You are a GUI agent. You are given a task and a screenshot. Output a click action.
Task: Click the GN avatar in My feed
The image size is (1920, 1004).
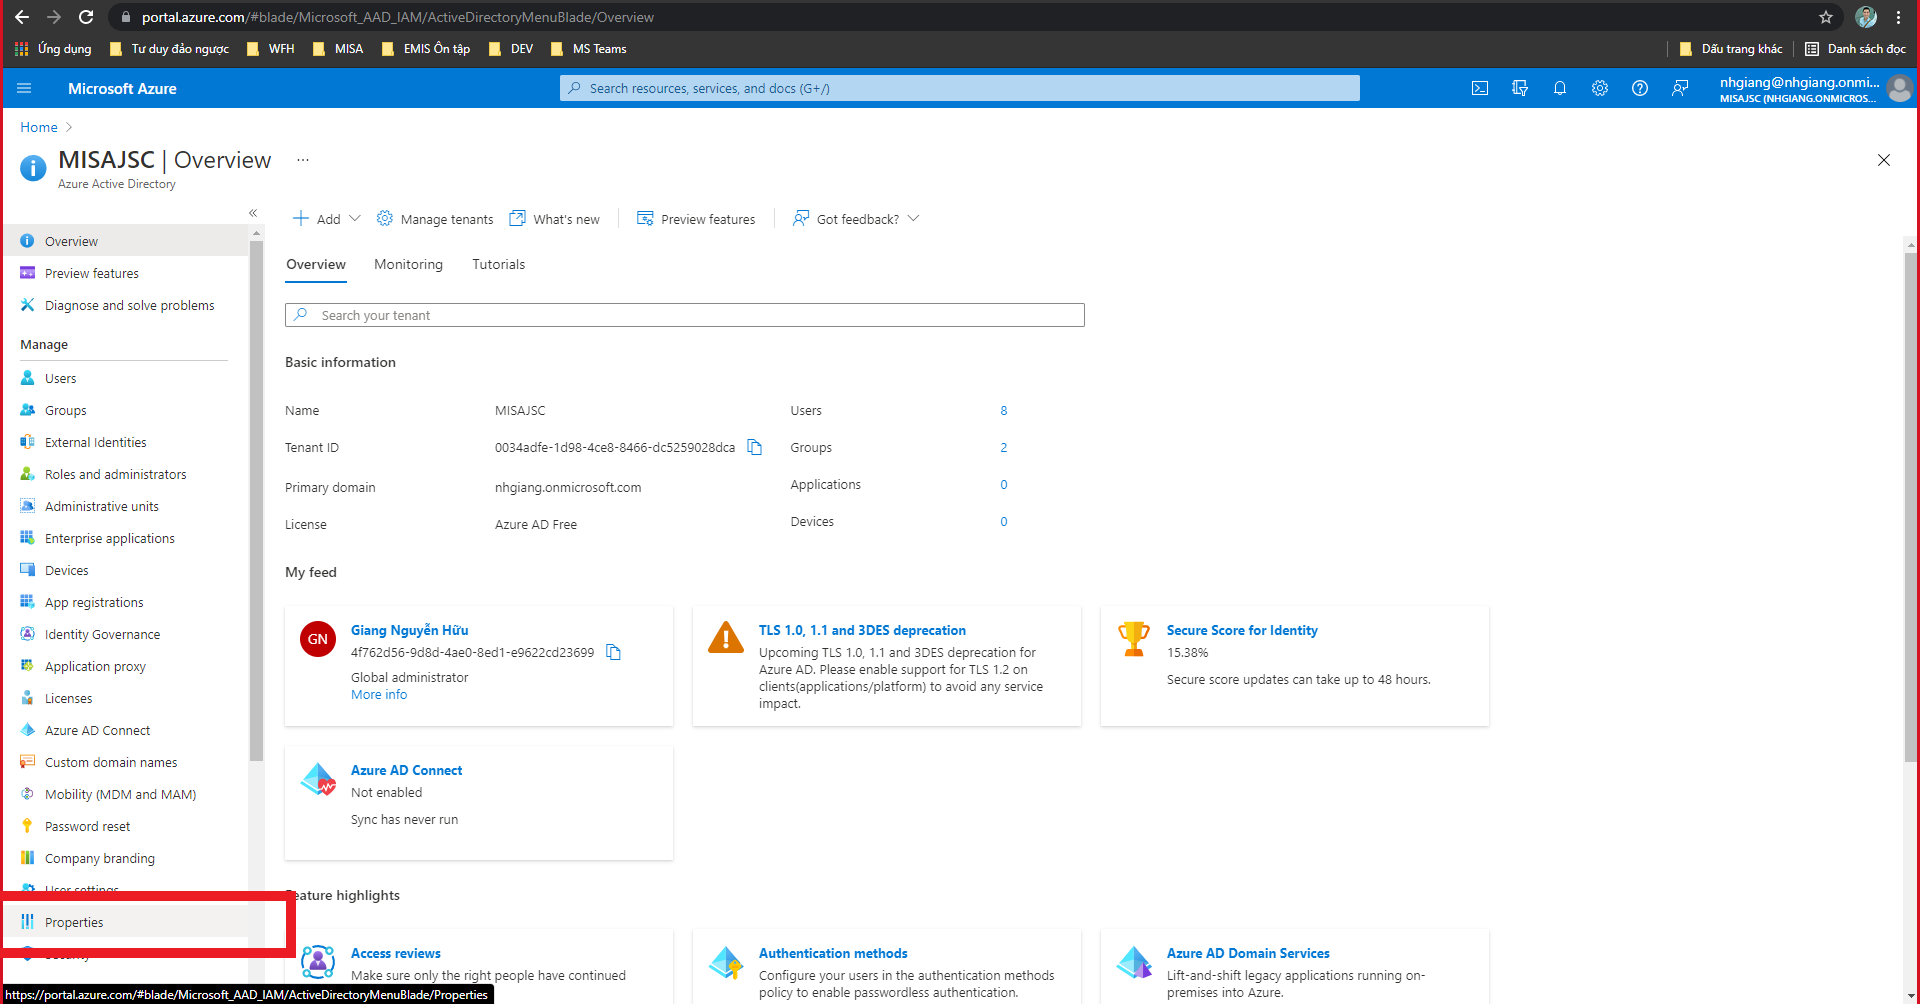pyautogui.click(x=318, y=639)
